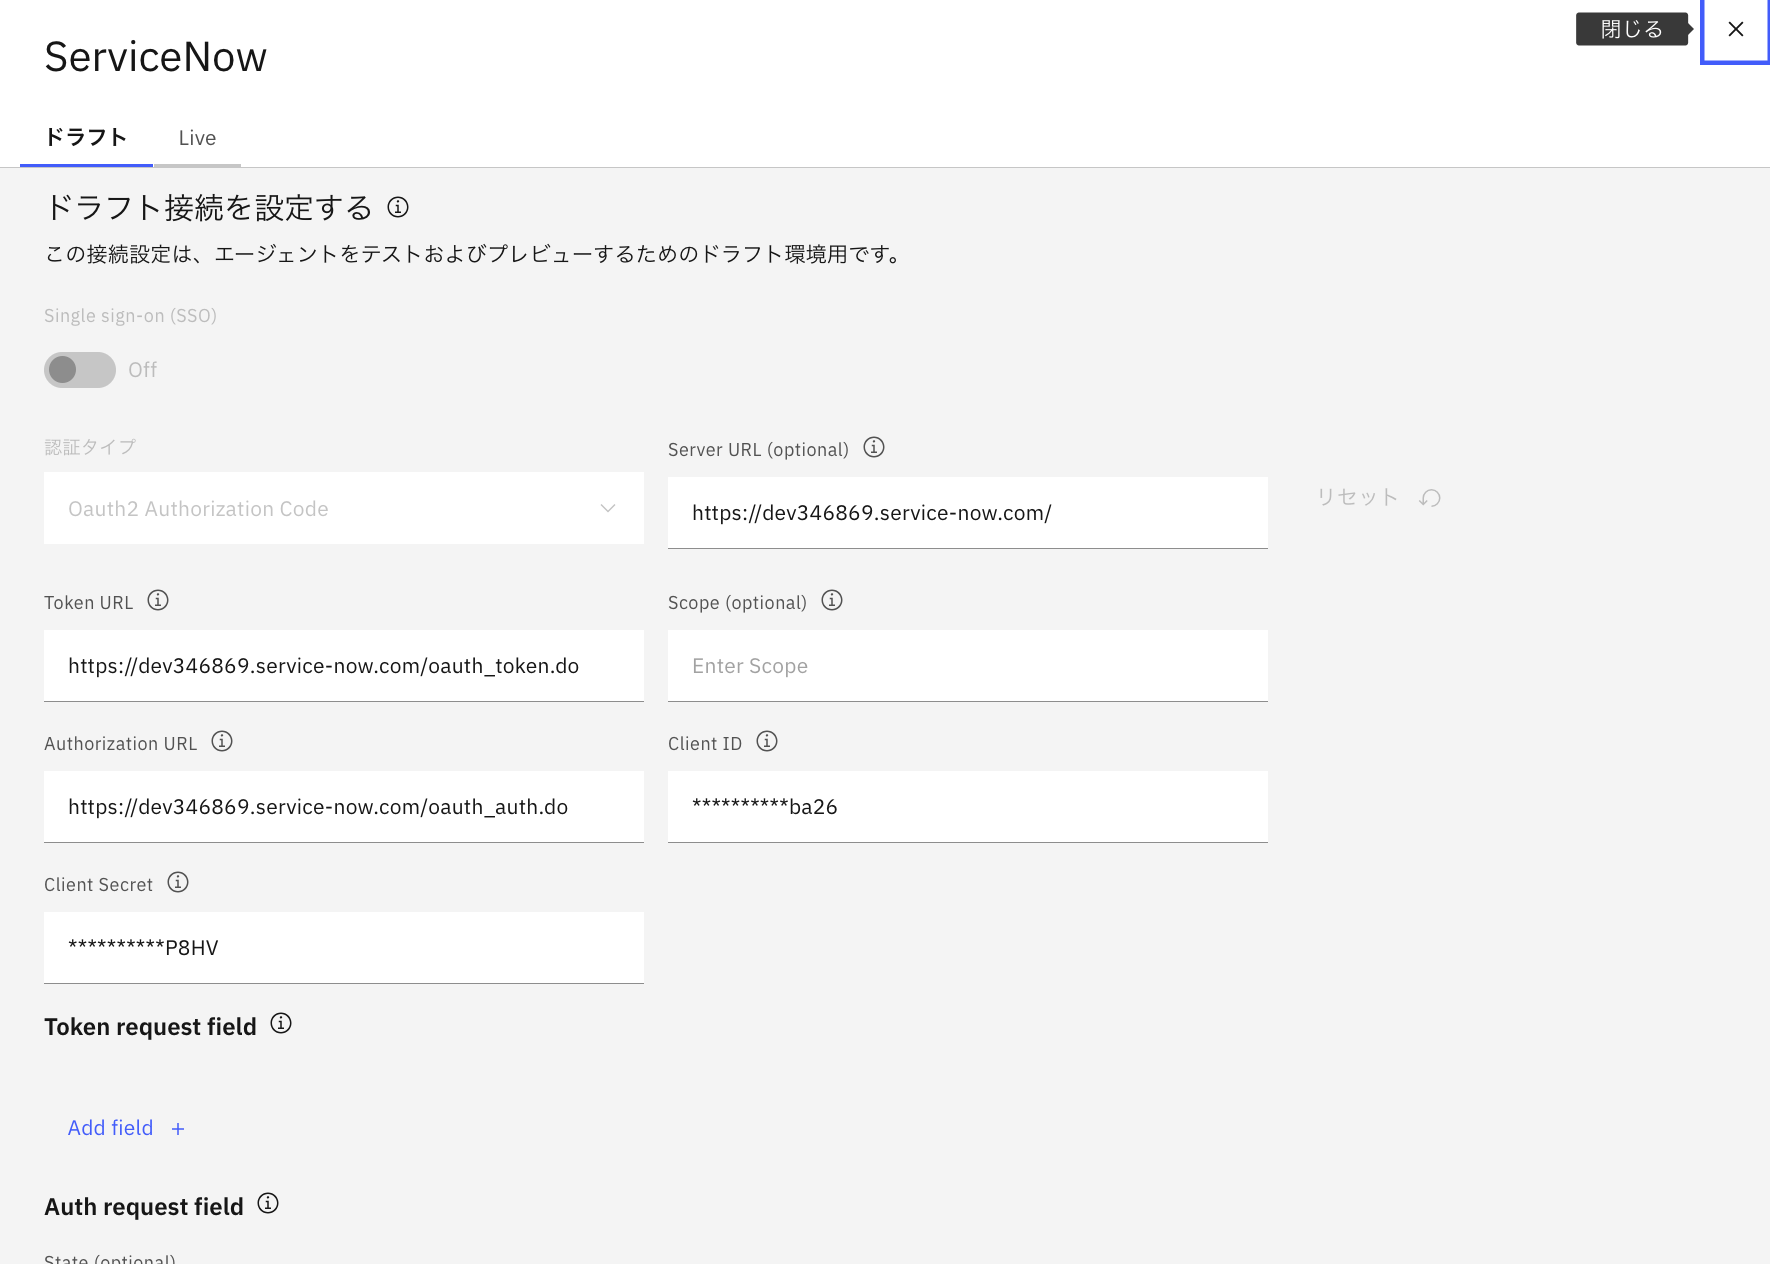
Task: View Client Secret info tooltip
Action: pyautogui.click(x=177, y=882)
